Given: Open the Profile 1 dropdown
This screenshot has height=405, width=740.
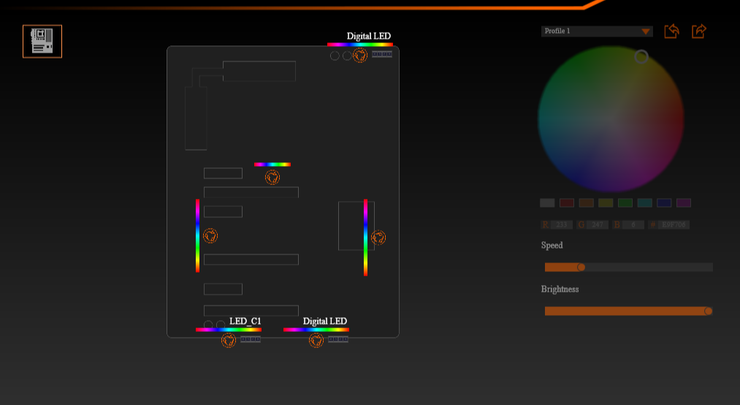Looking at the screenshot, I should click(597, 31).
